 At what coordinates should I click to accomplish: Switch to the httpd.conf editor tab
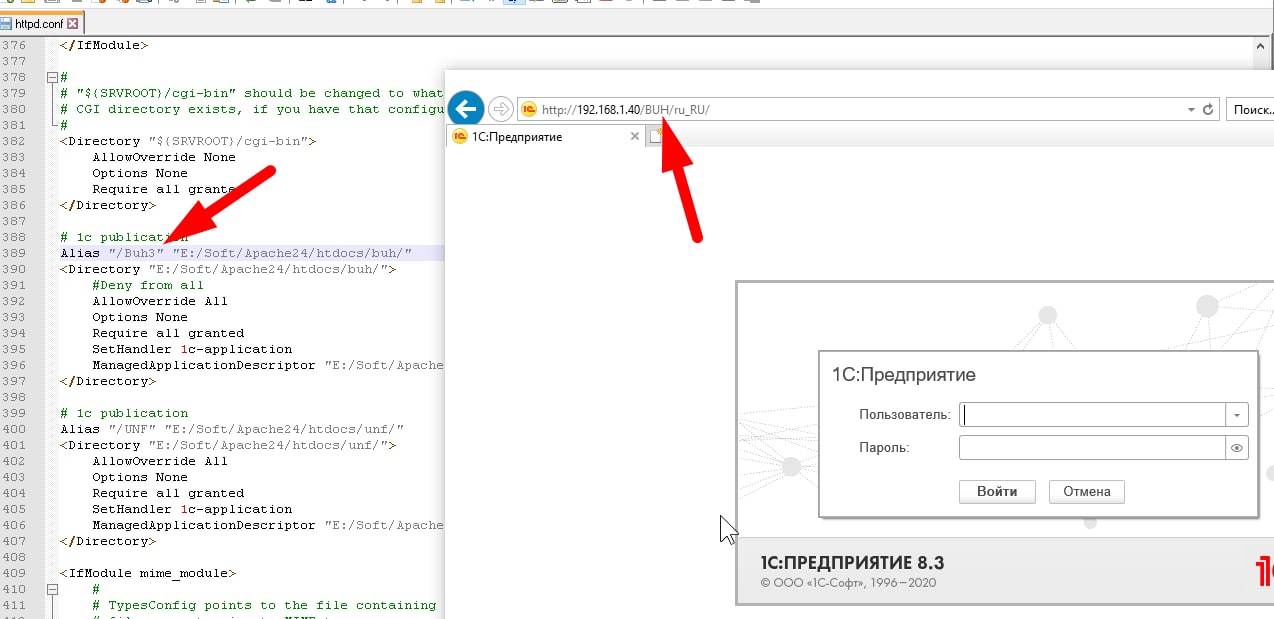(39, 22)
